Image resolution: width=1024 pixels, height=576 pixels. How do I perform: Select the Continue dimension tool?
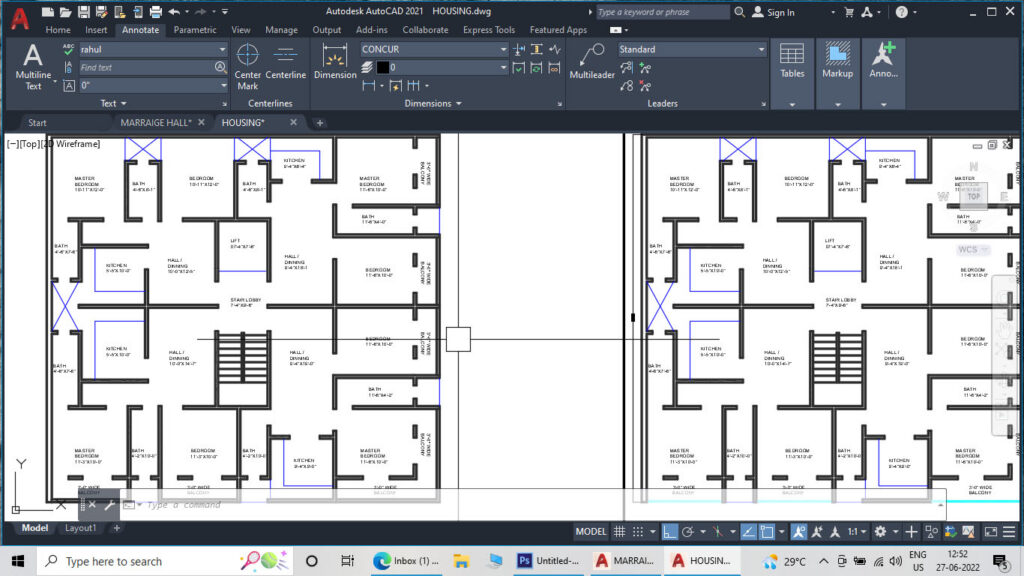coord(413,86)
